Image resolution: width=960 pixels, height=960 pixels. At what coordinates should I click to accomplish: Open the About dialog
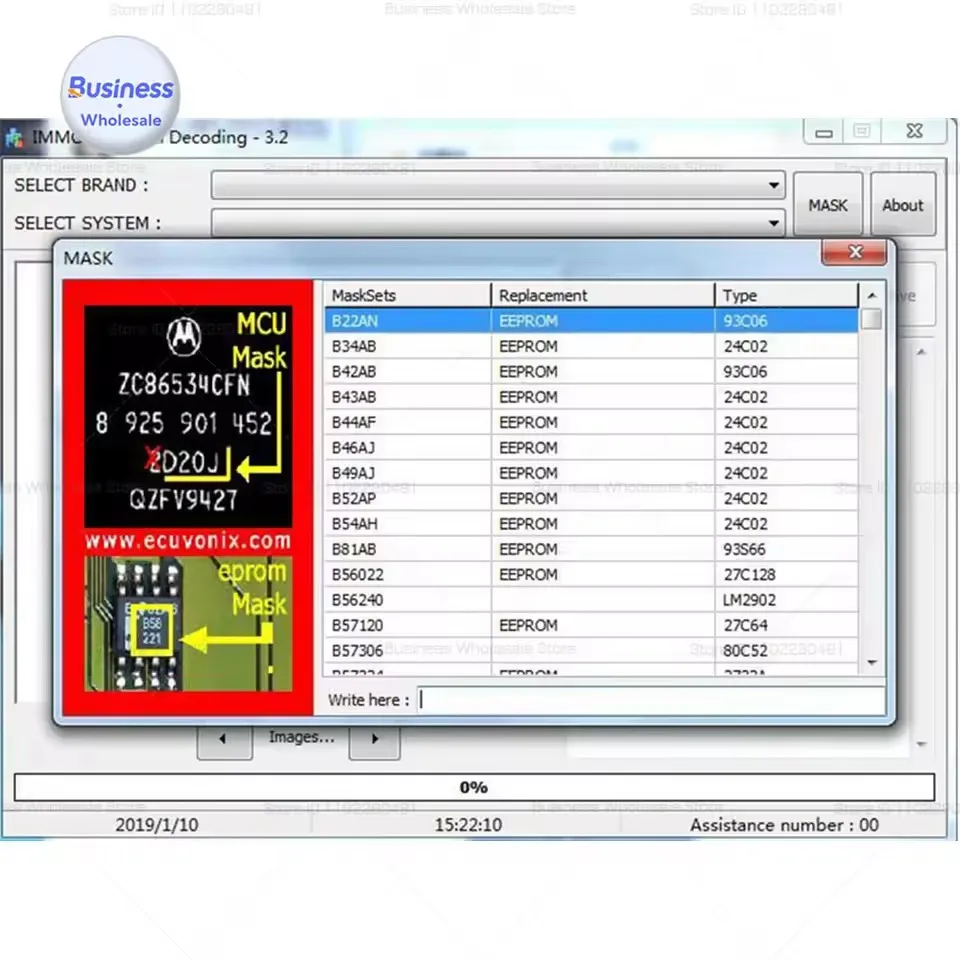(x=902, y=204)
